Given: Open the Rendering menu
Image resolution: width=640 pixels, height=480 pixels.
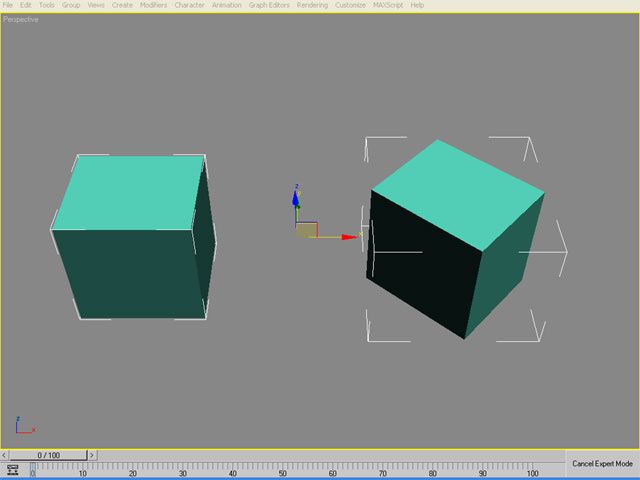Looking at the screenshot, I should 312,5.
